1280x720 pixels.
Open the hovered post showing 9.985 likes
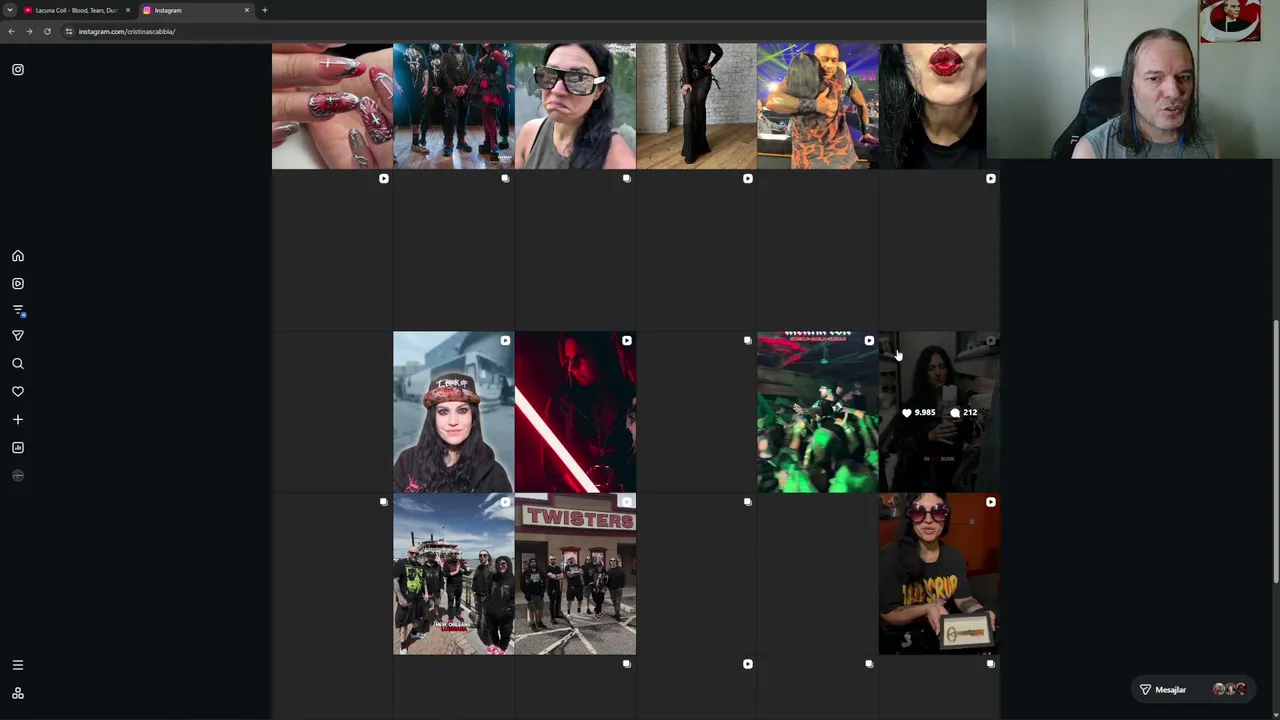(x=939, y=412)
